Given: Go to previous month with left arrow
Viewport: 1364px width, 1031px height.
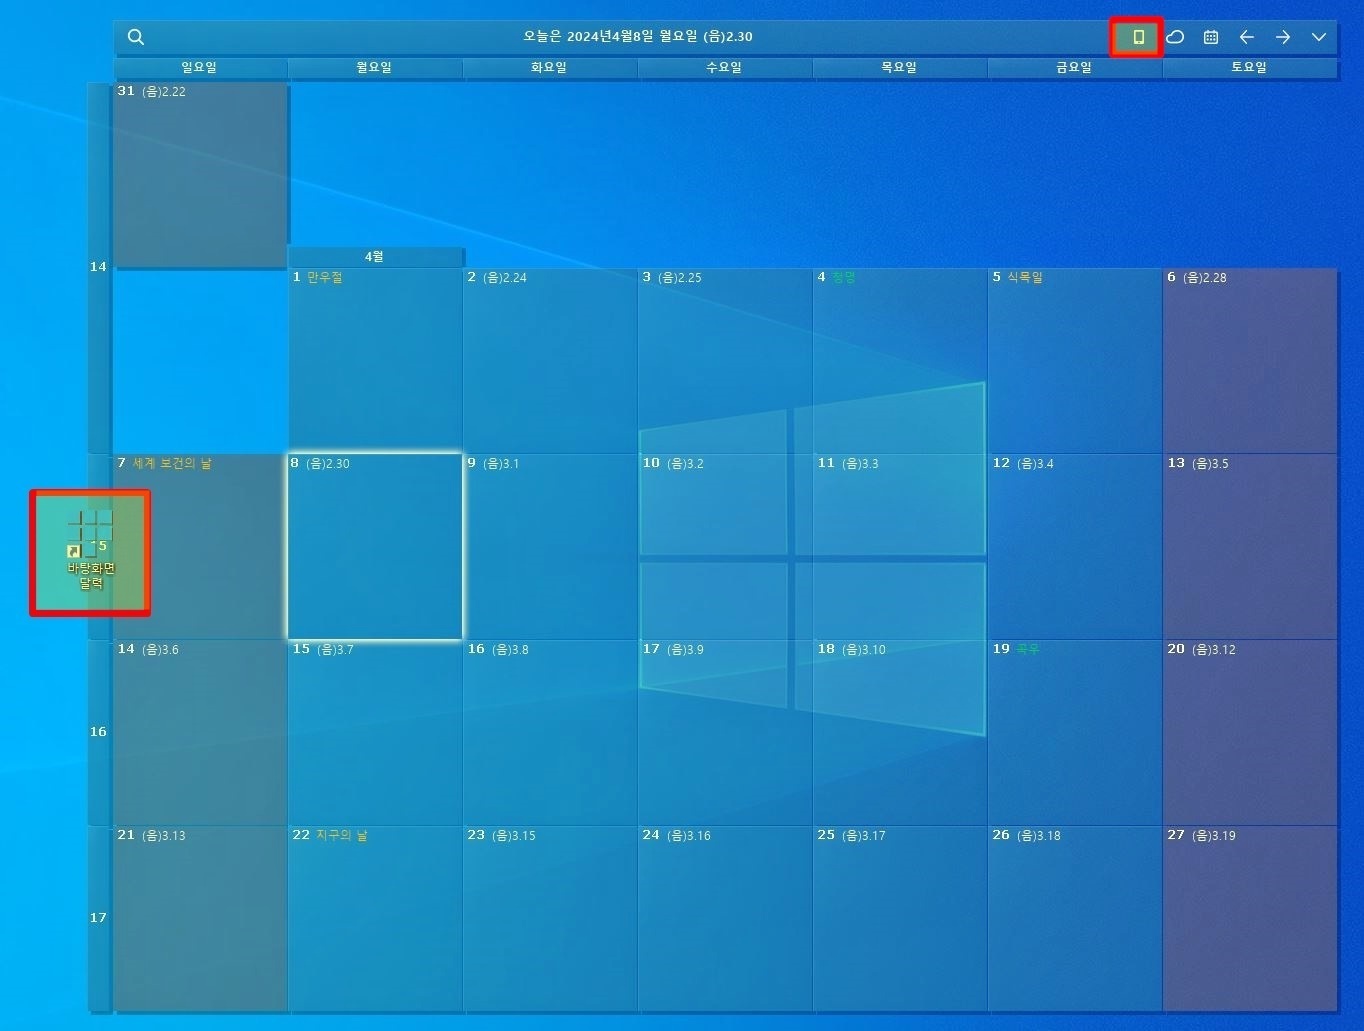Looking at the screenshot, I should [x=1247, y=37].
